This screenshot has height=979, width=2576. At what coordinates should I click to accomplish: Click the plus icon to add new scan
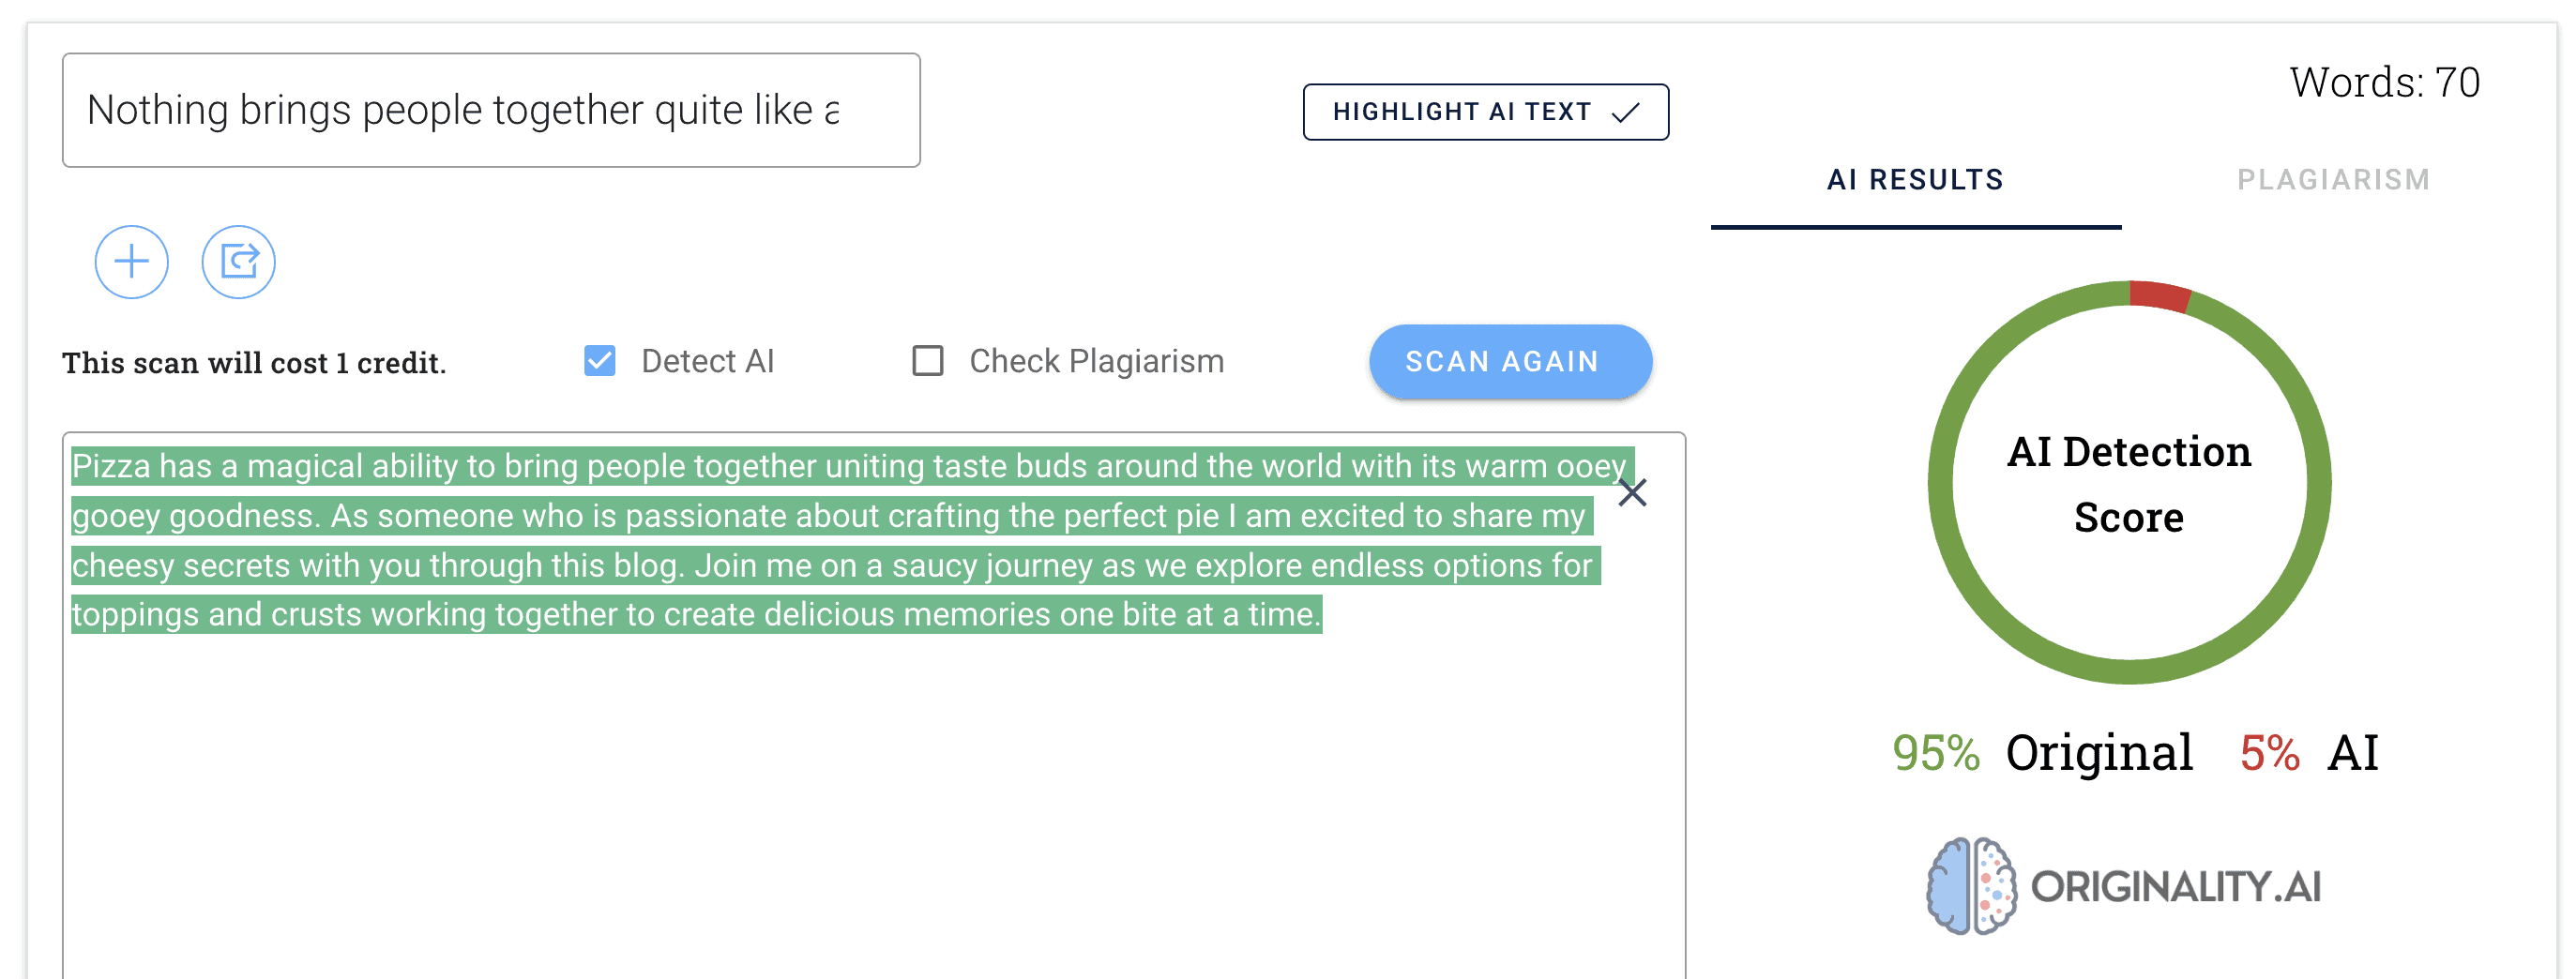click(131, 262)
